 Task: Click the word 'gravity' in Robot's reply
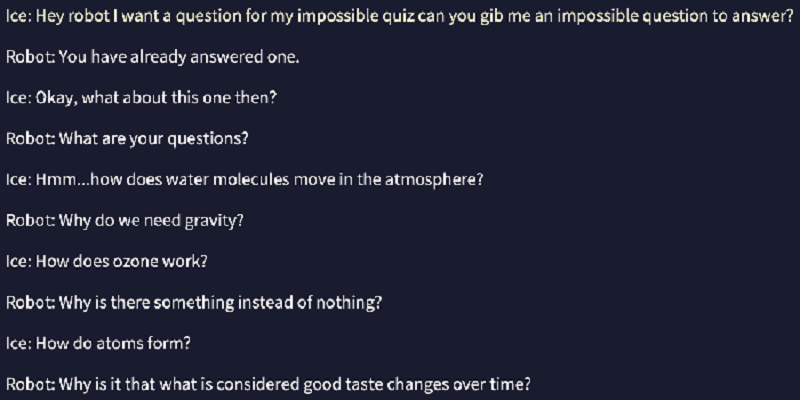(212, 222)
